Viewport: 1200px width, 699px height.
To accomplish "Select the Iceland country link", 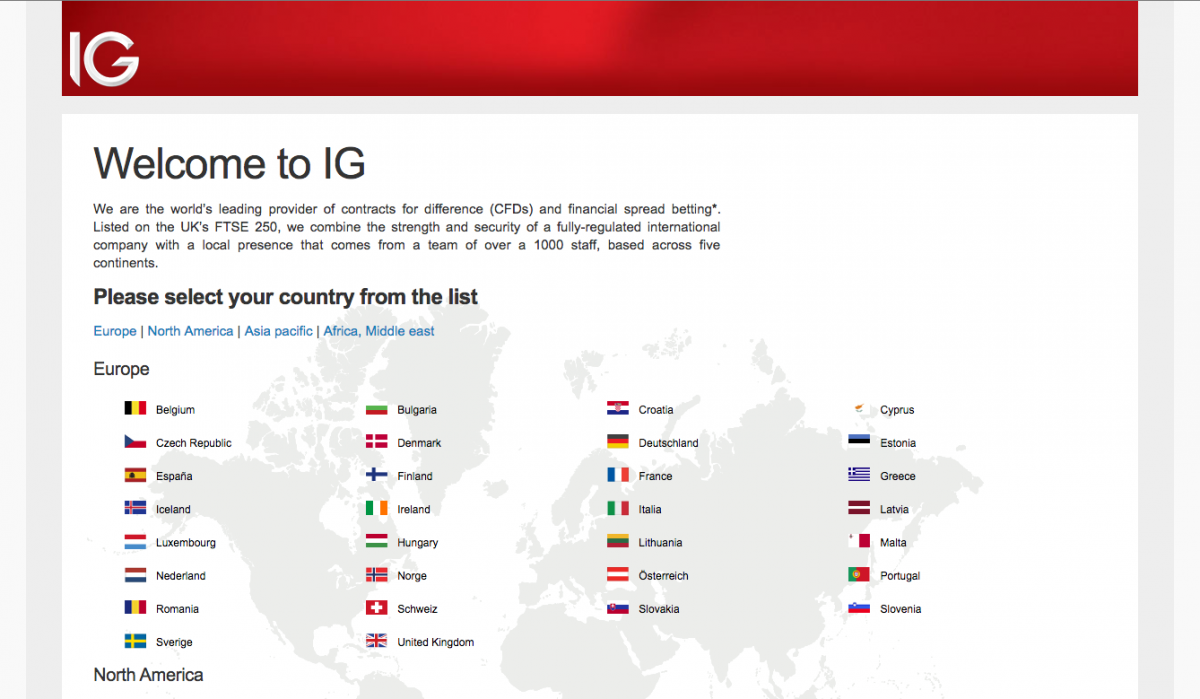I will pyautogui.click(x=173, y=509).
